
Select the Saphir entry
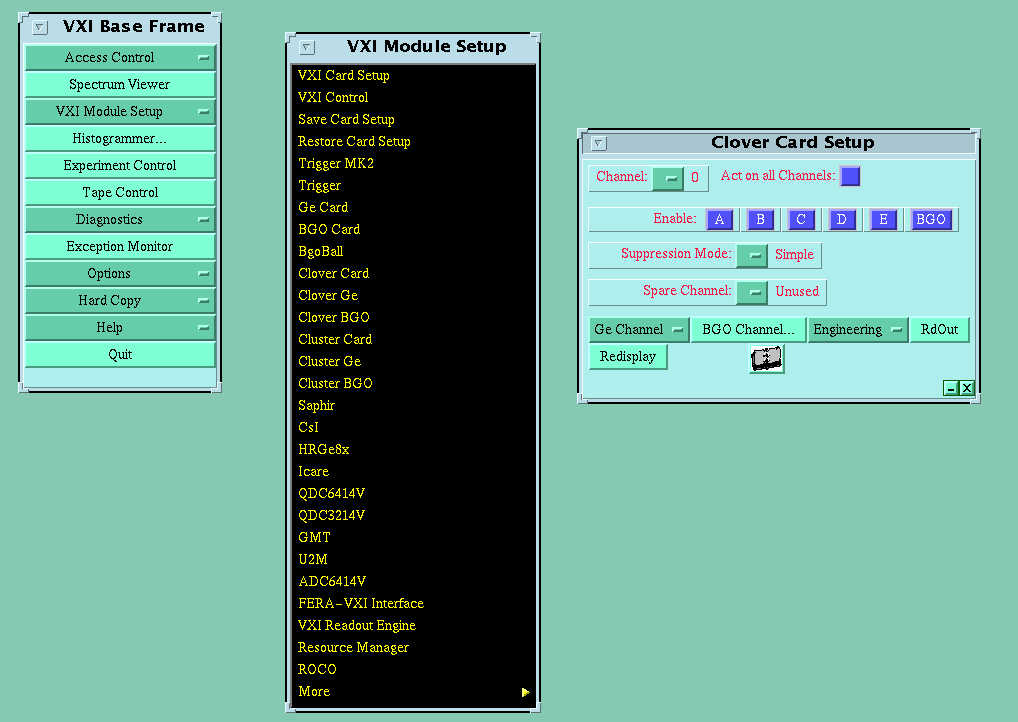(413, 406)
